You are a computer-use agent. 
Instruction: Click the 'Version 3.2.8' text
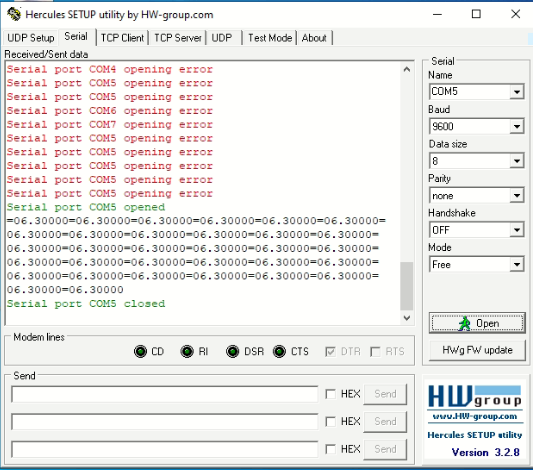tap(485, 452)
